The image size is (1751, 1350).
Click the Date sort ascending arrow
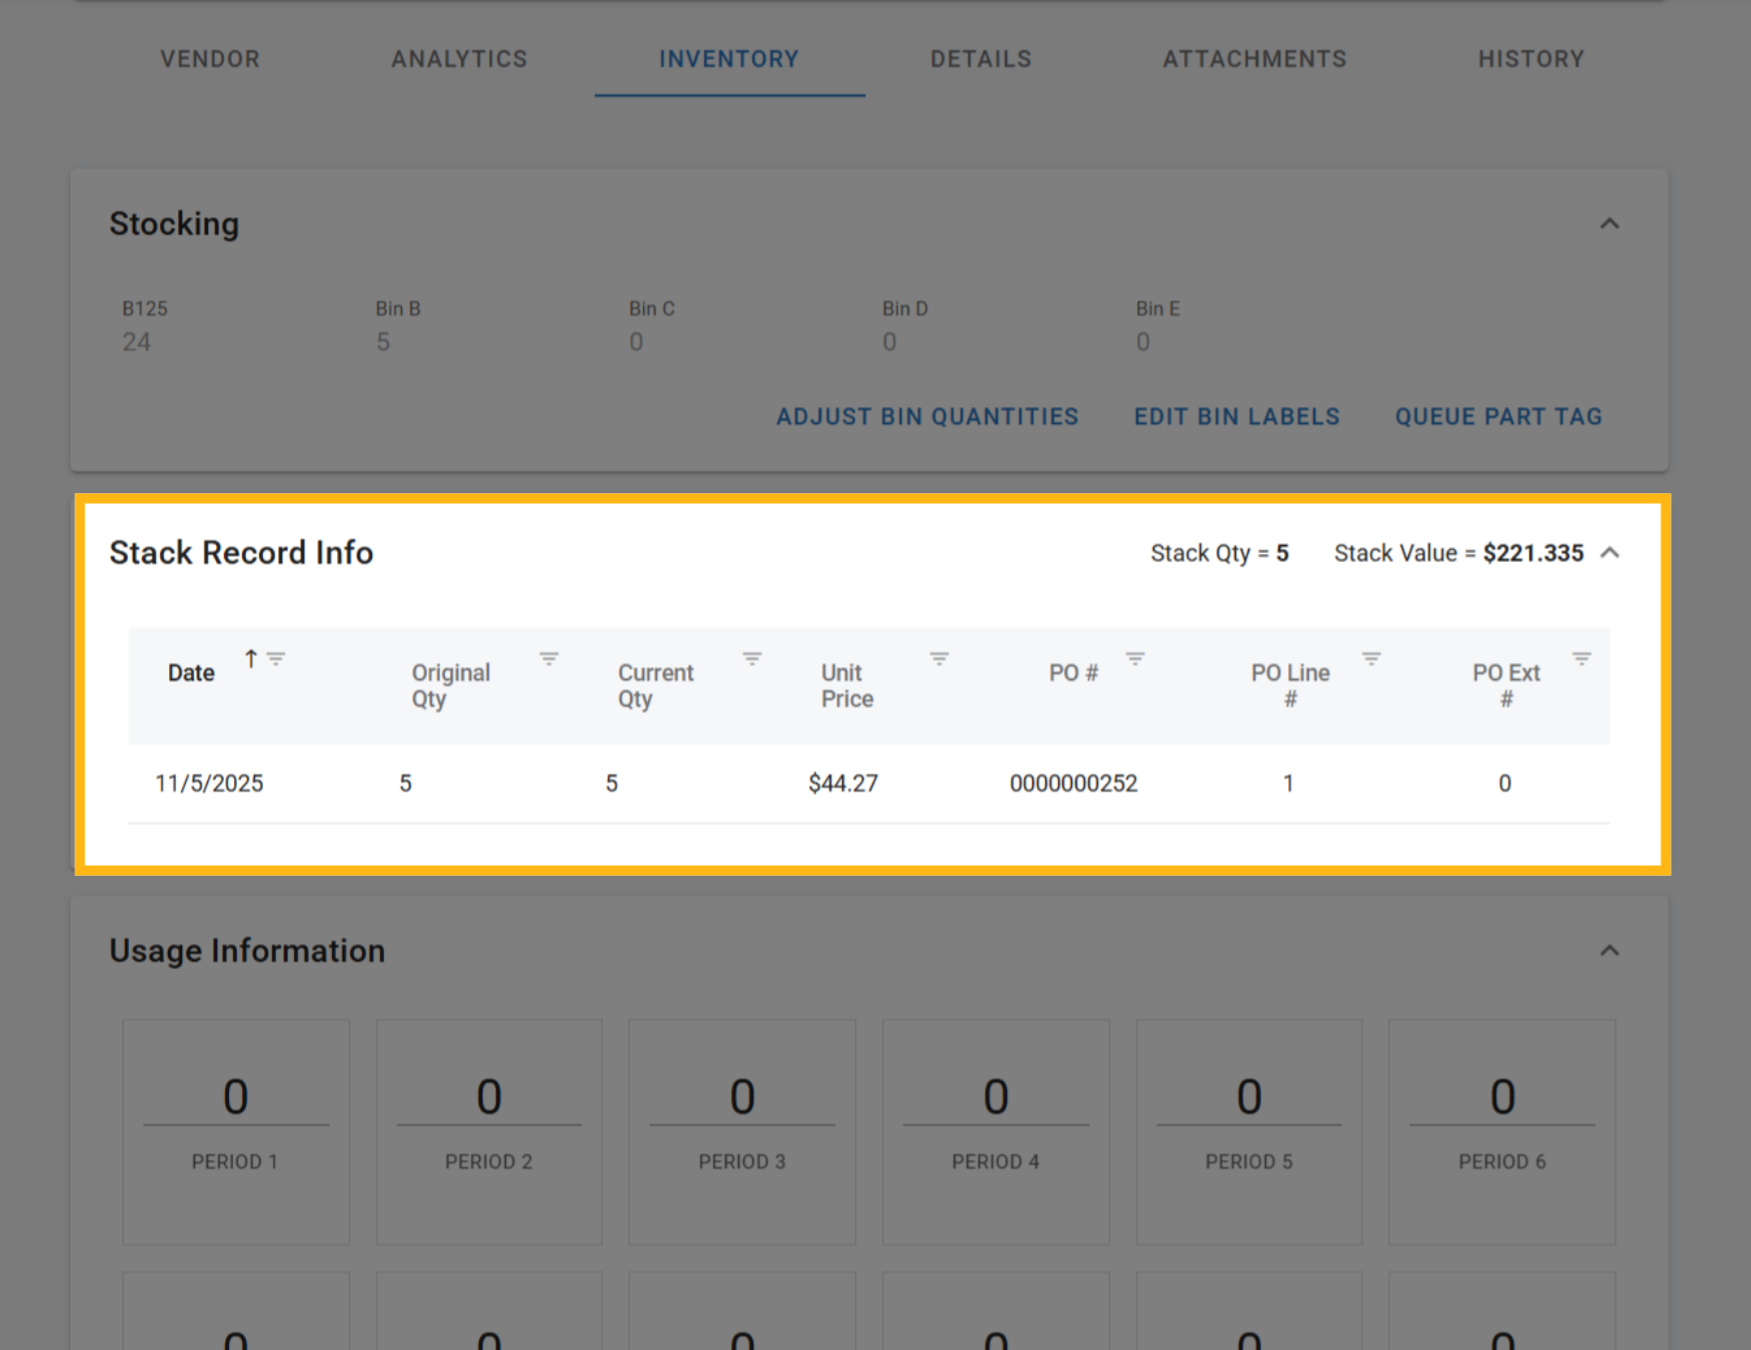(x=251, y=658)
